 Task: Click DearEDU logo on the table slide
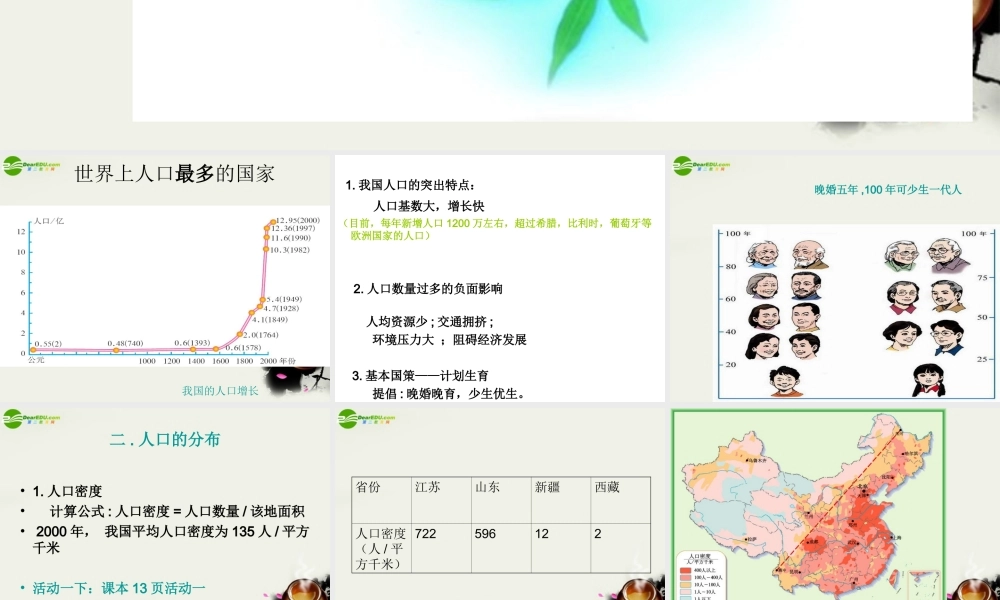(x=367, y=418)
